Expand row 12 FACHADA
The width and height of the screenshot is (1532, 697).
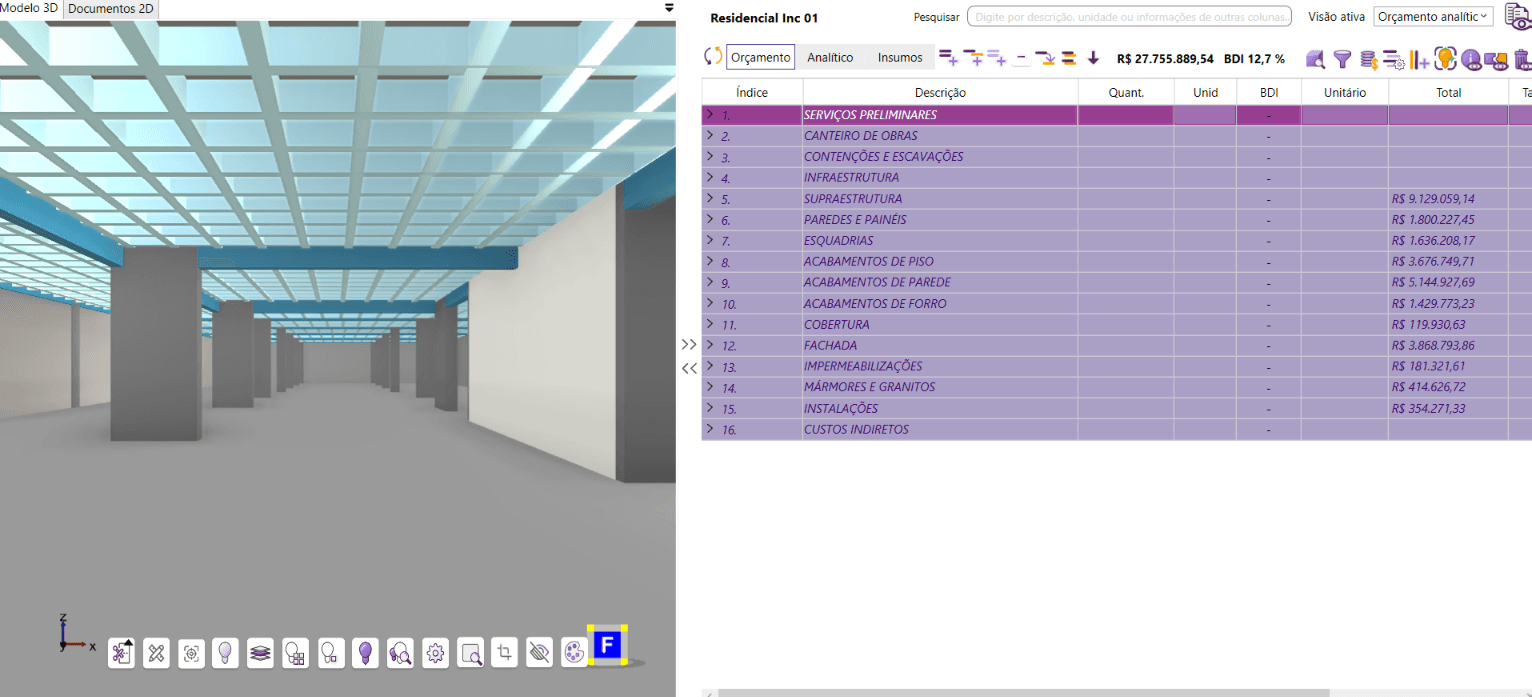[x=710, y=345]
